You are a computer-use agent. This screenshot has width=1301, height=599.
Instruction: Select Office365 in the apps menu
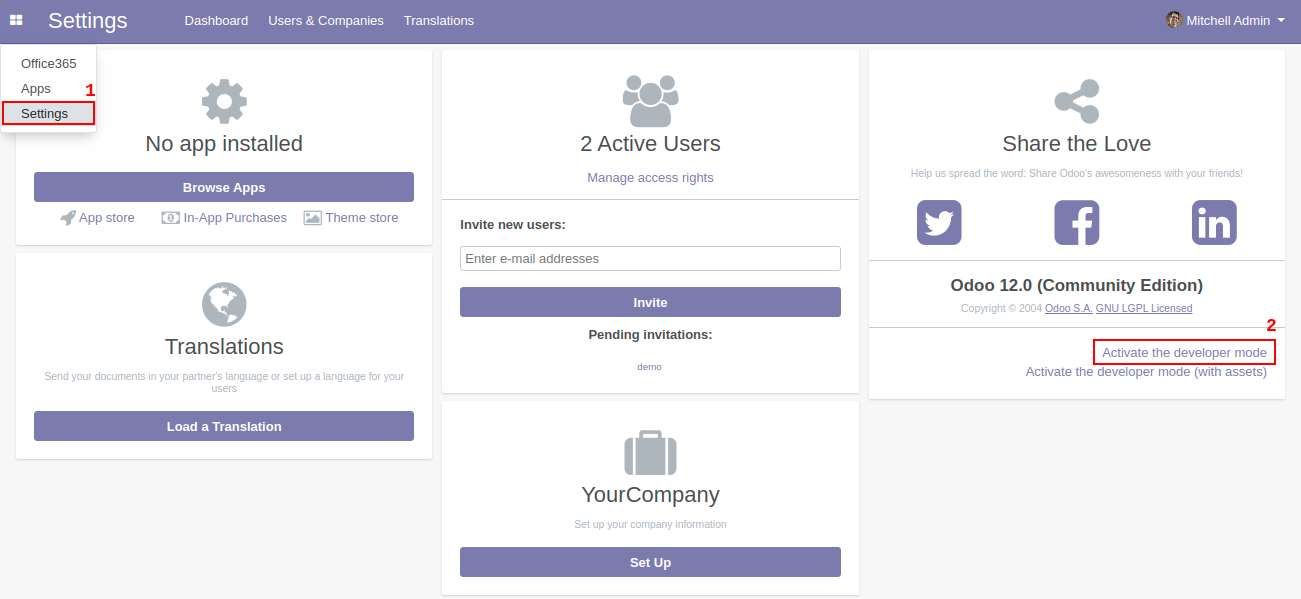click(x=48, y=63)
